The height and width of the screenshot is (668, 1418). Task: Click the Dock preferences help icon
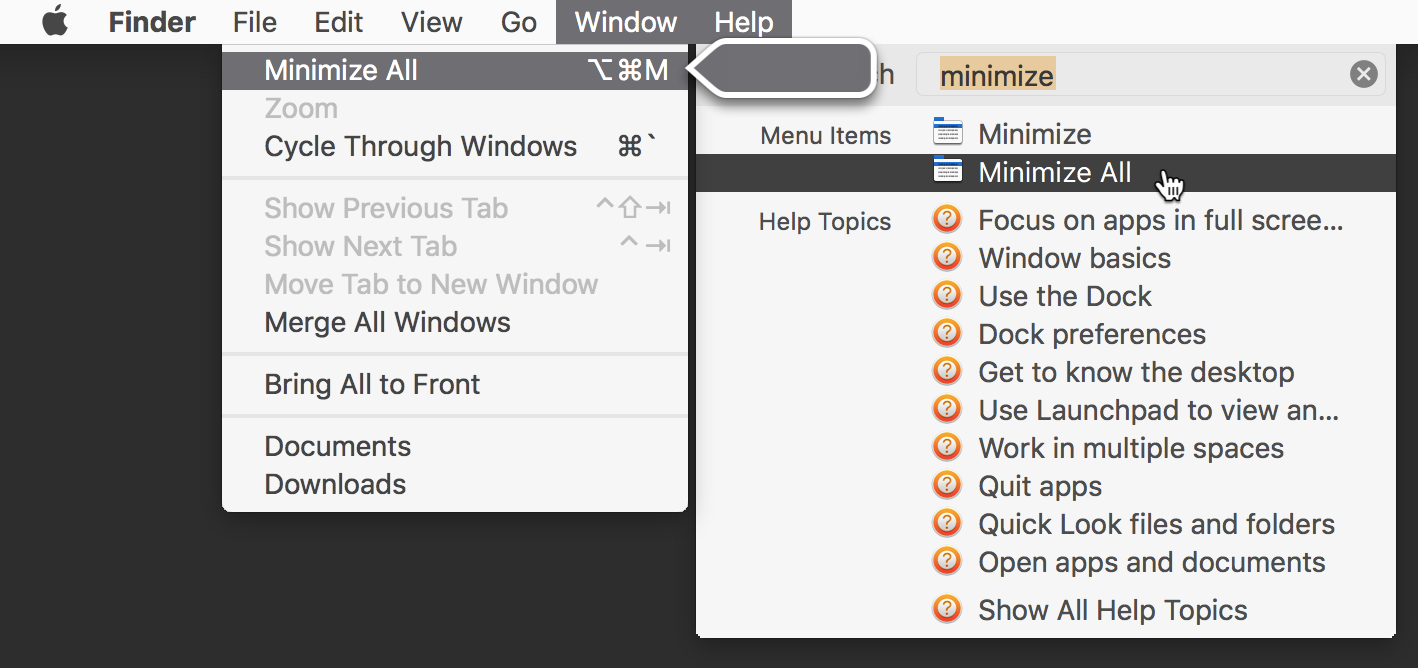click(x=946, y=334)
